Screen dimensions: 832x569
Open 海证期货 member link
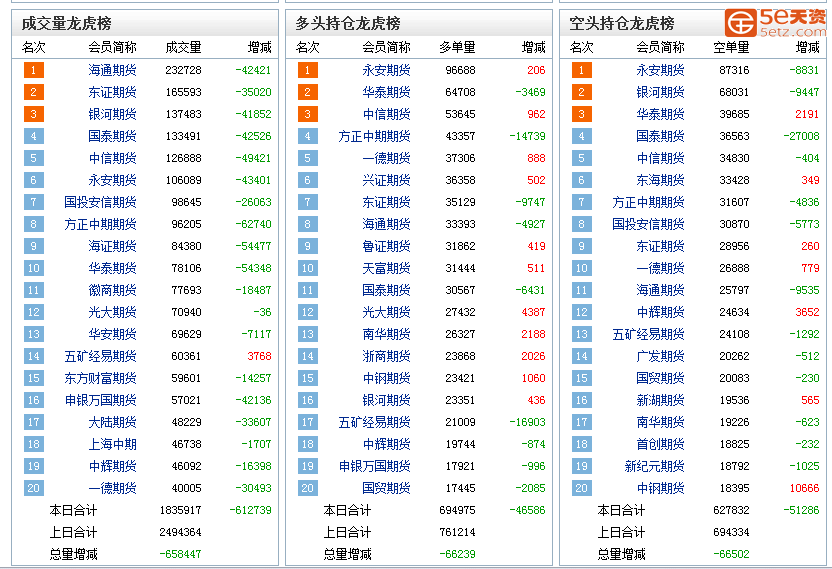112,246
